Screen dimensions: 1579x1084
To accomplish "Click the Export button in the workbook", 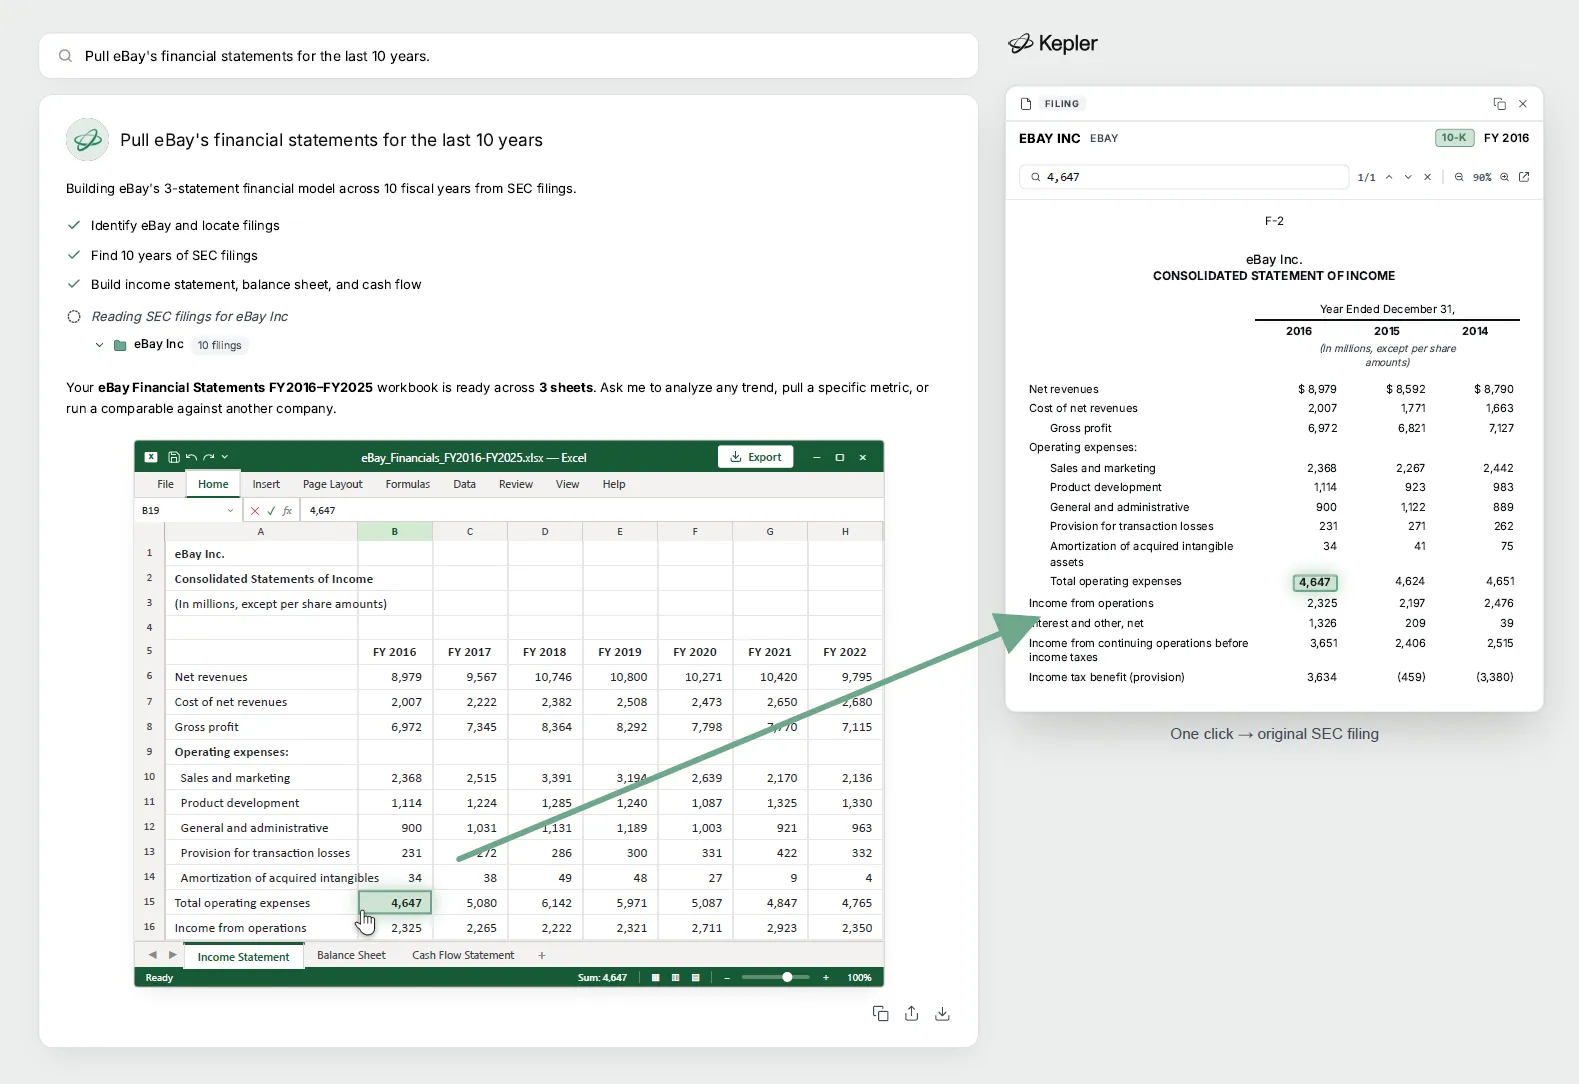I will pyautogui.click(x=756, y=457).
